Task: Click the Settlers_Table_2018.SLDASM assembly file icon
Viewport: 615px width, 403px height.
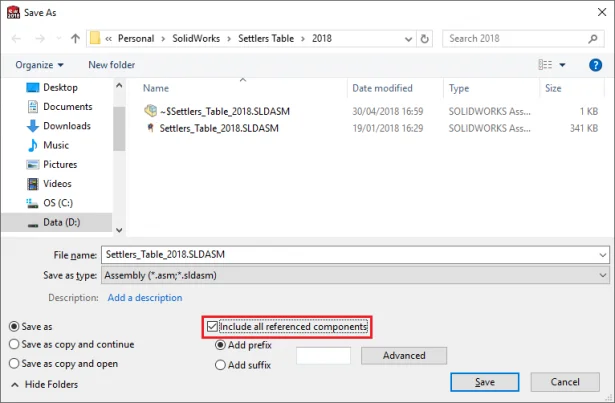Action: tap(150, 128)
